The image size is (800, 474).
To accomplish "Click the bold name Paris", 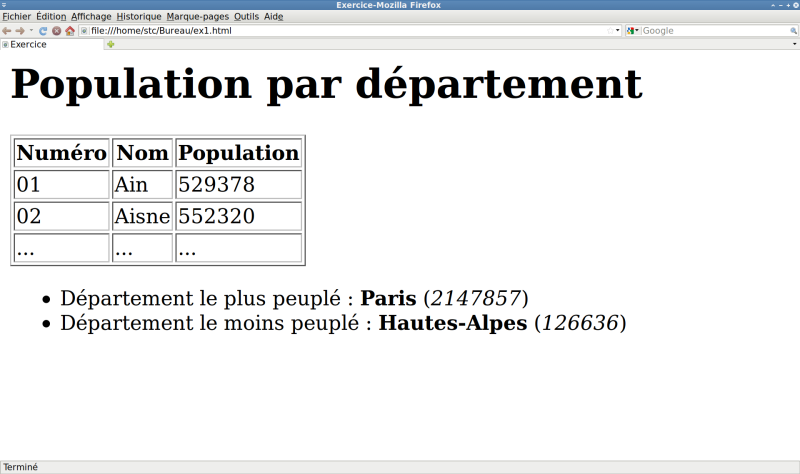I will click(388, 298).
